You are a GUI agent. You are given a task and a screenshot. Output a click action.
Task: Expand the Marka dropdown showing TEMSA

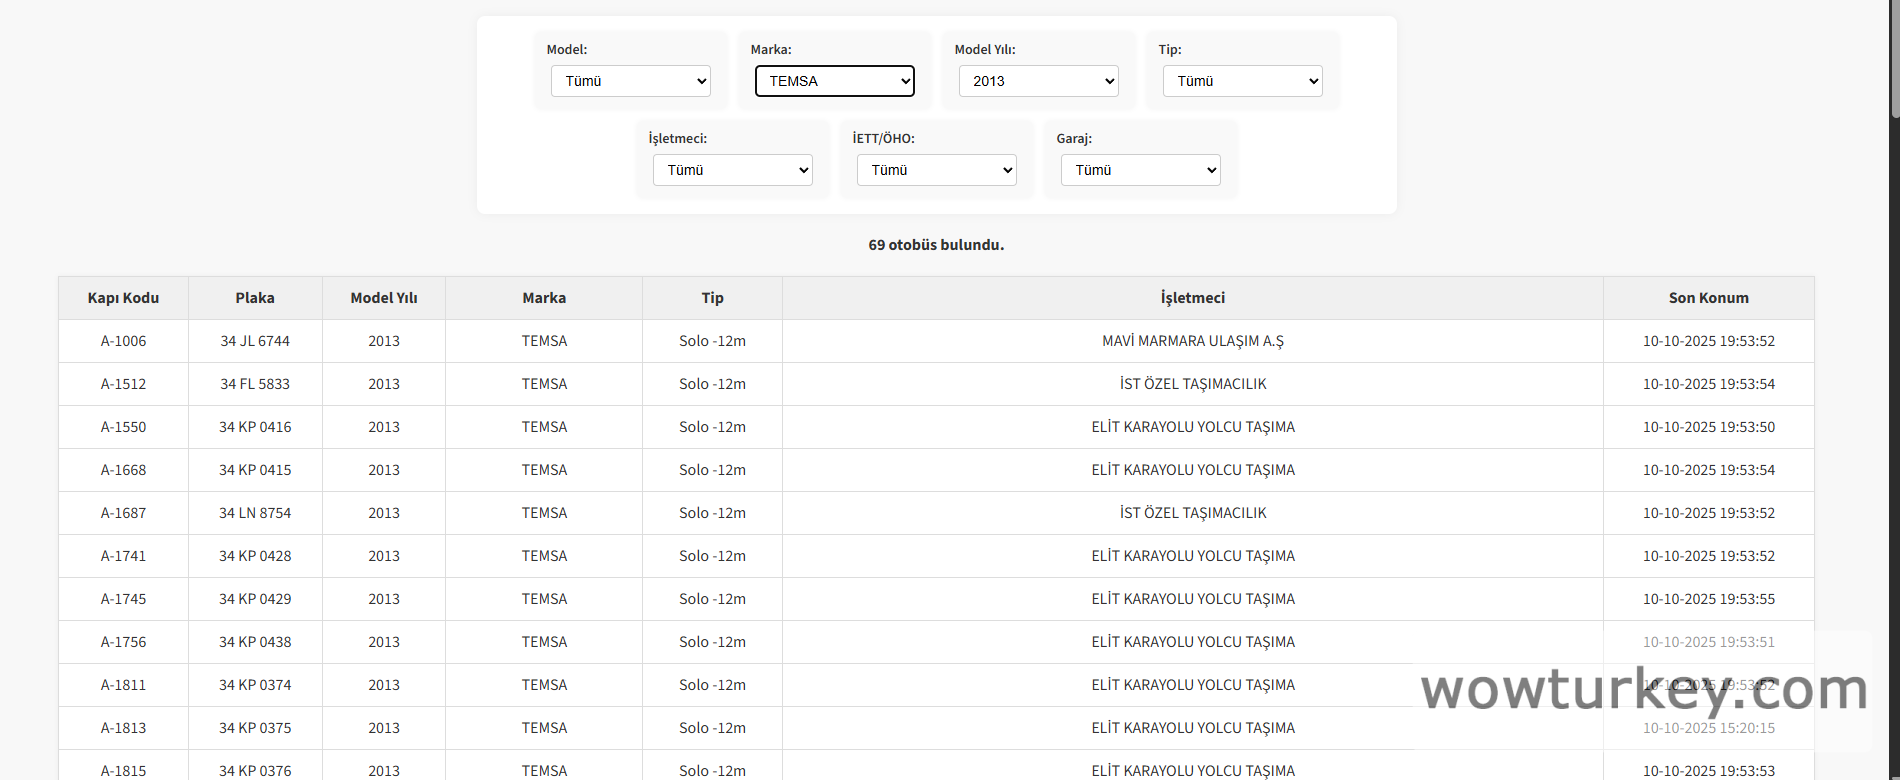point(834,81)
